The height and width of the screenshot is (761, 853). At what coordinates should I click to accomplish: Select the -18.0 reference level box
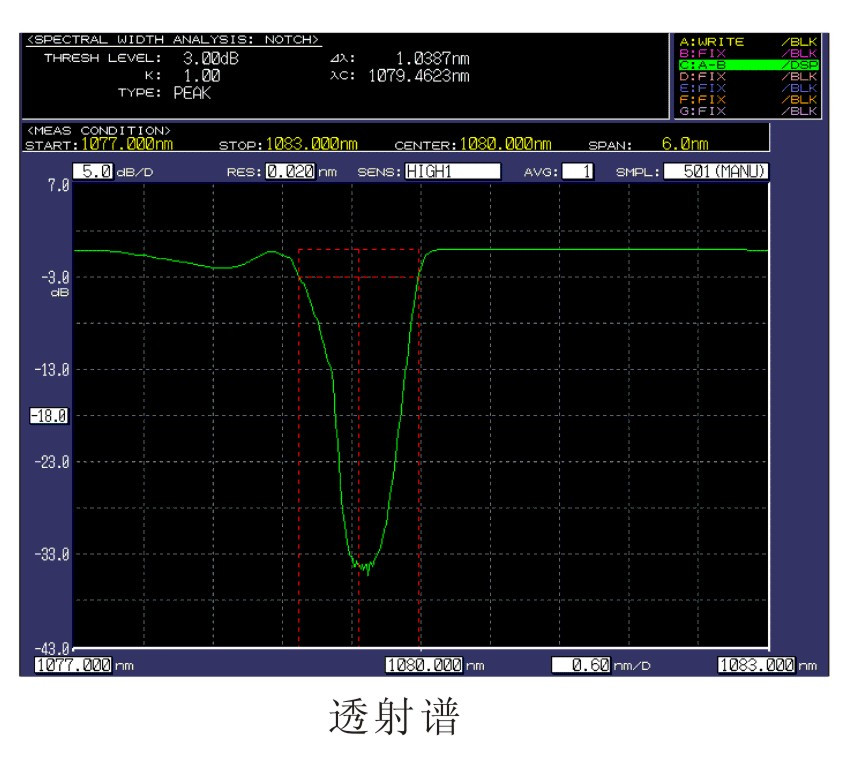point(50,416)
